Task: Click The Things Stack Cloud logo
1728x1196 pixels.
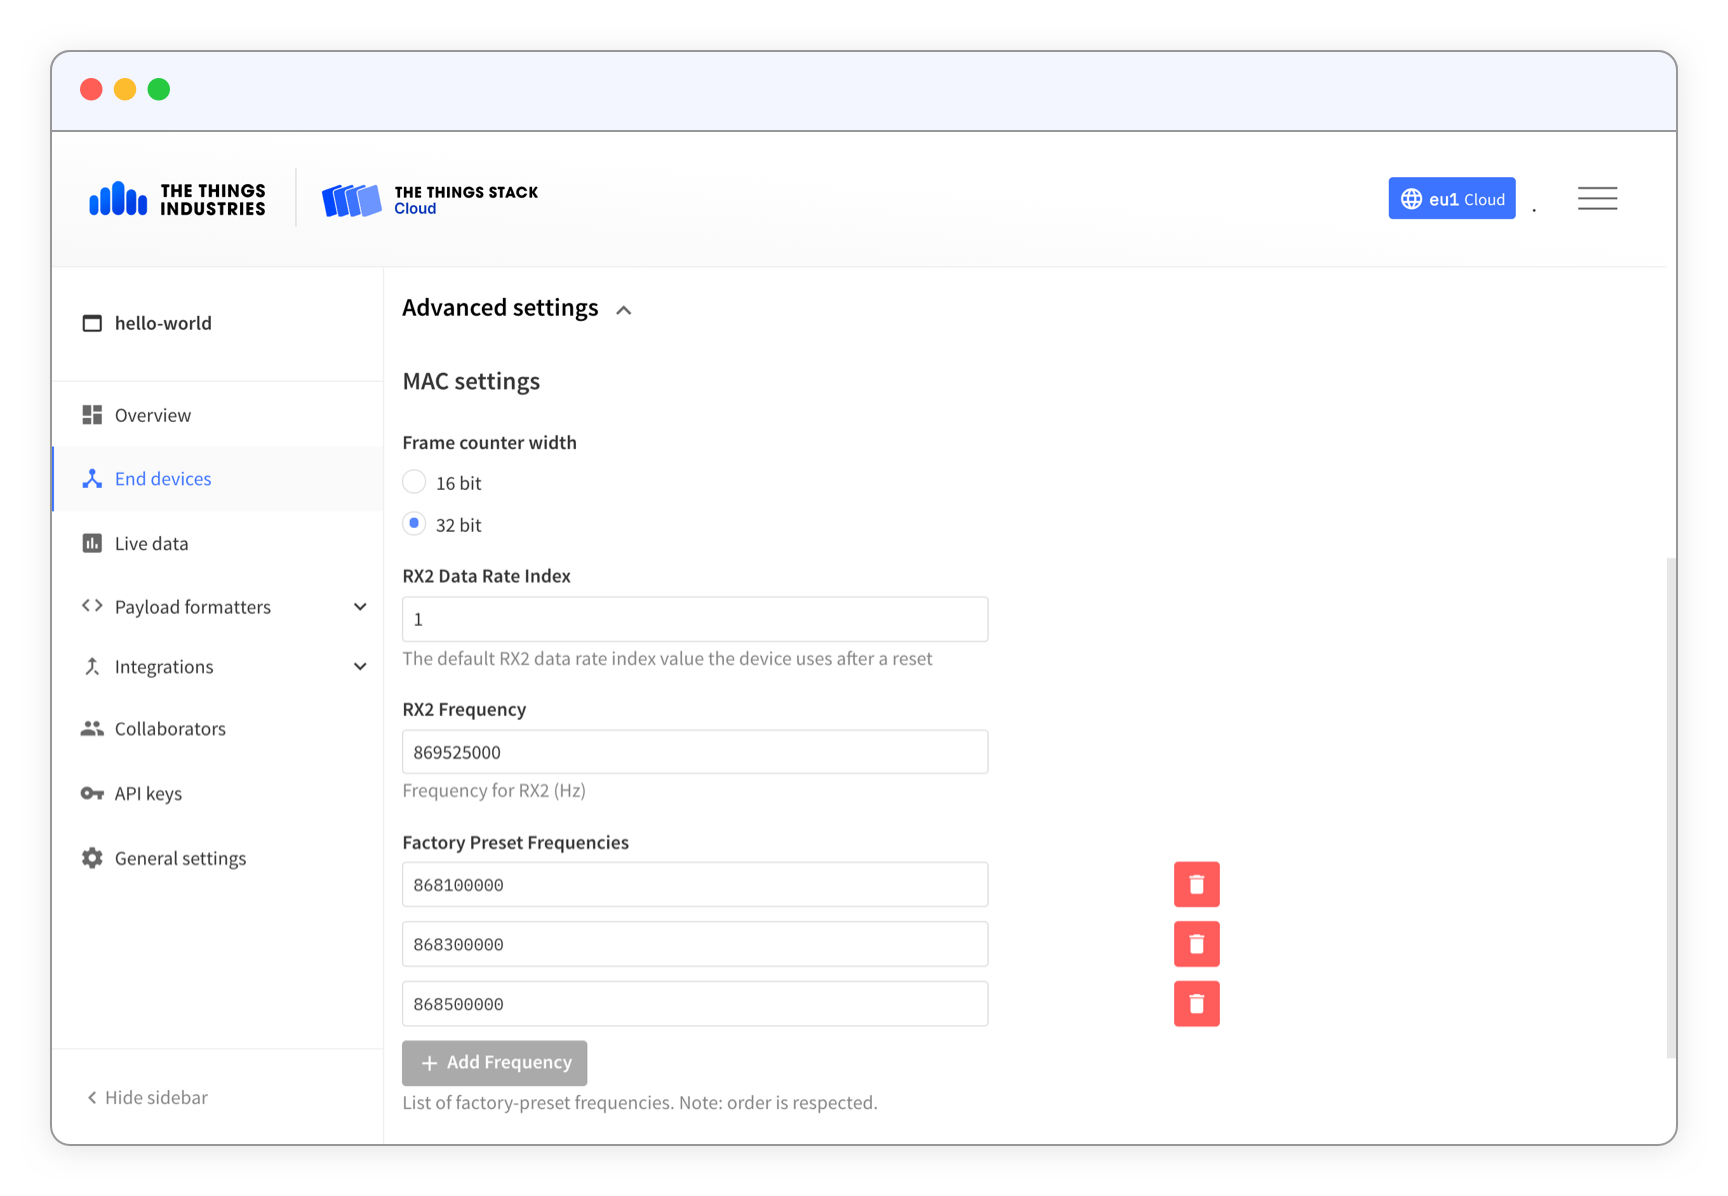Action: tap(430, 199)
